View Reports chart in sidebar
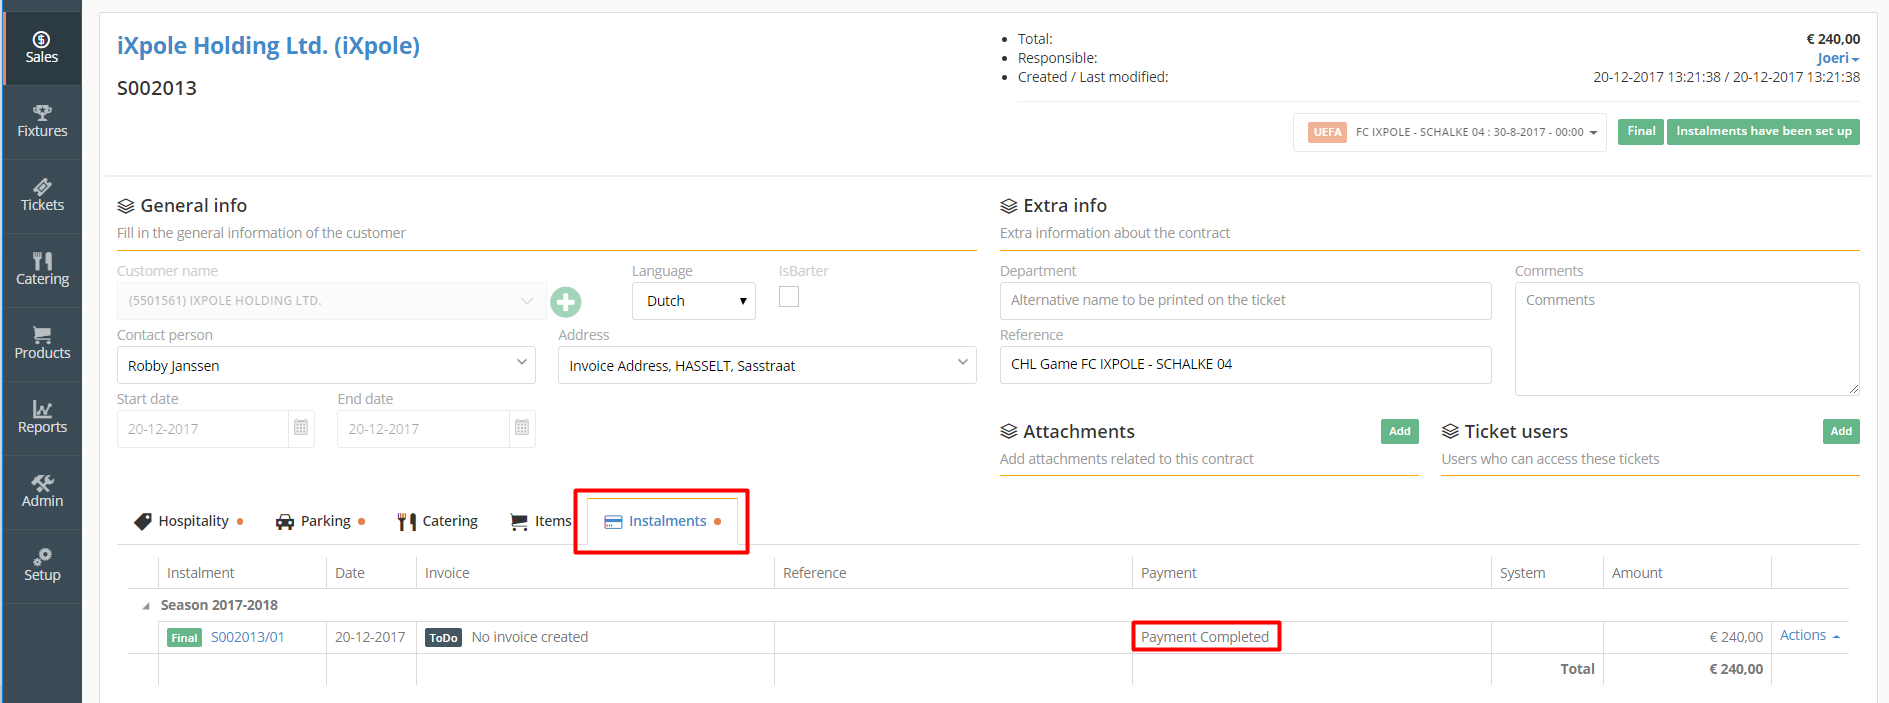This screenshot has height=703, width=1889. pyautogui.click(x=42, y=418)
